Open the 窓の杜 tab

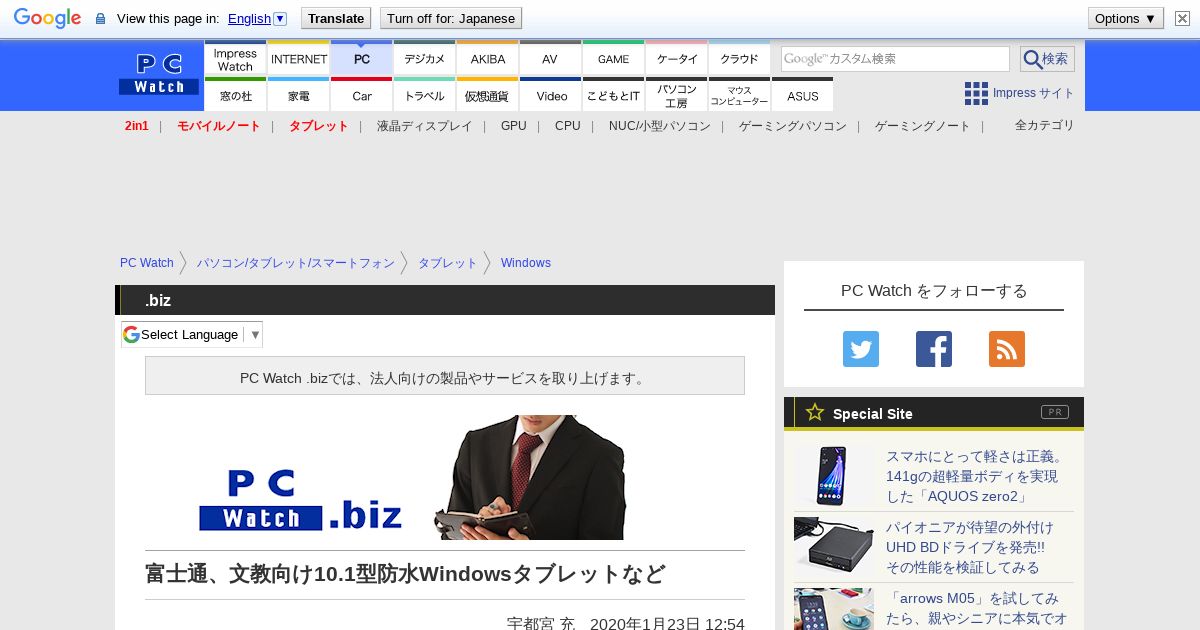[x=235, y=95]
